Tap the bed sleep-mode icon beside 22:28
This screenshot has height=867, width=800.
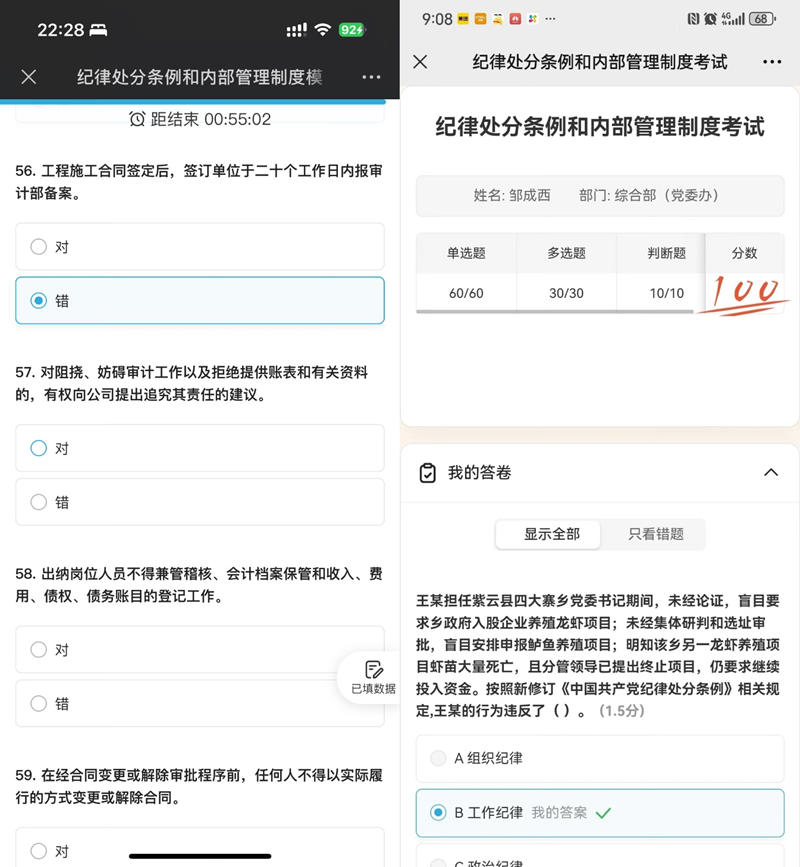[98, 30]
